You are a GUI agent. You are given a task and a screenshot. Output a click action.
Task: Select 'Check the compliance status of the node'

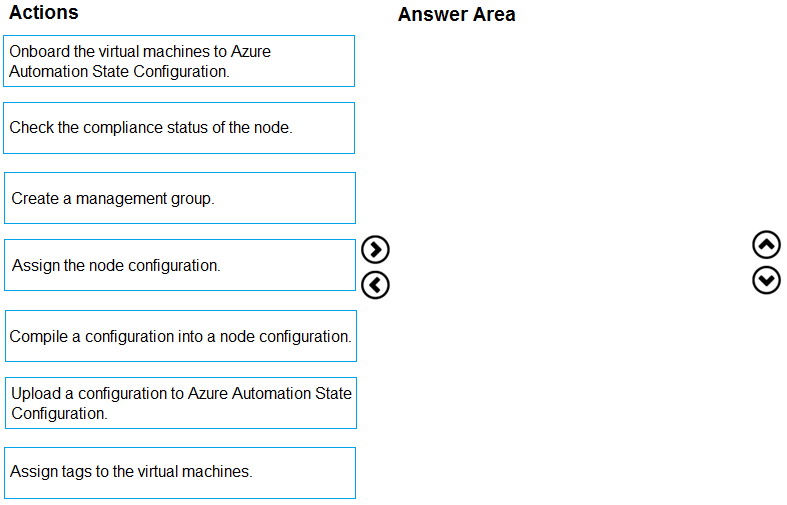click(179, 128)
